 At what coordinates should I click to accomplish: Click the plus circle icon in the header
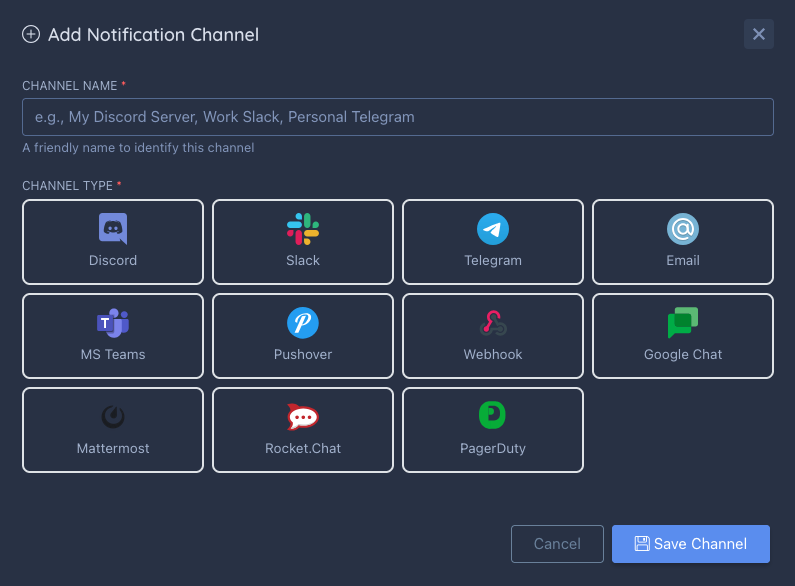[31, 34]
